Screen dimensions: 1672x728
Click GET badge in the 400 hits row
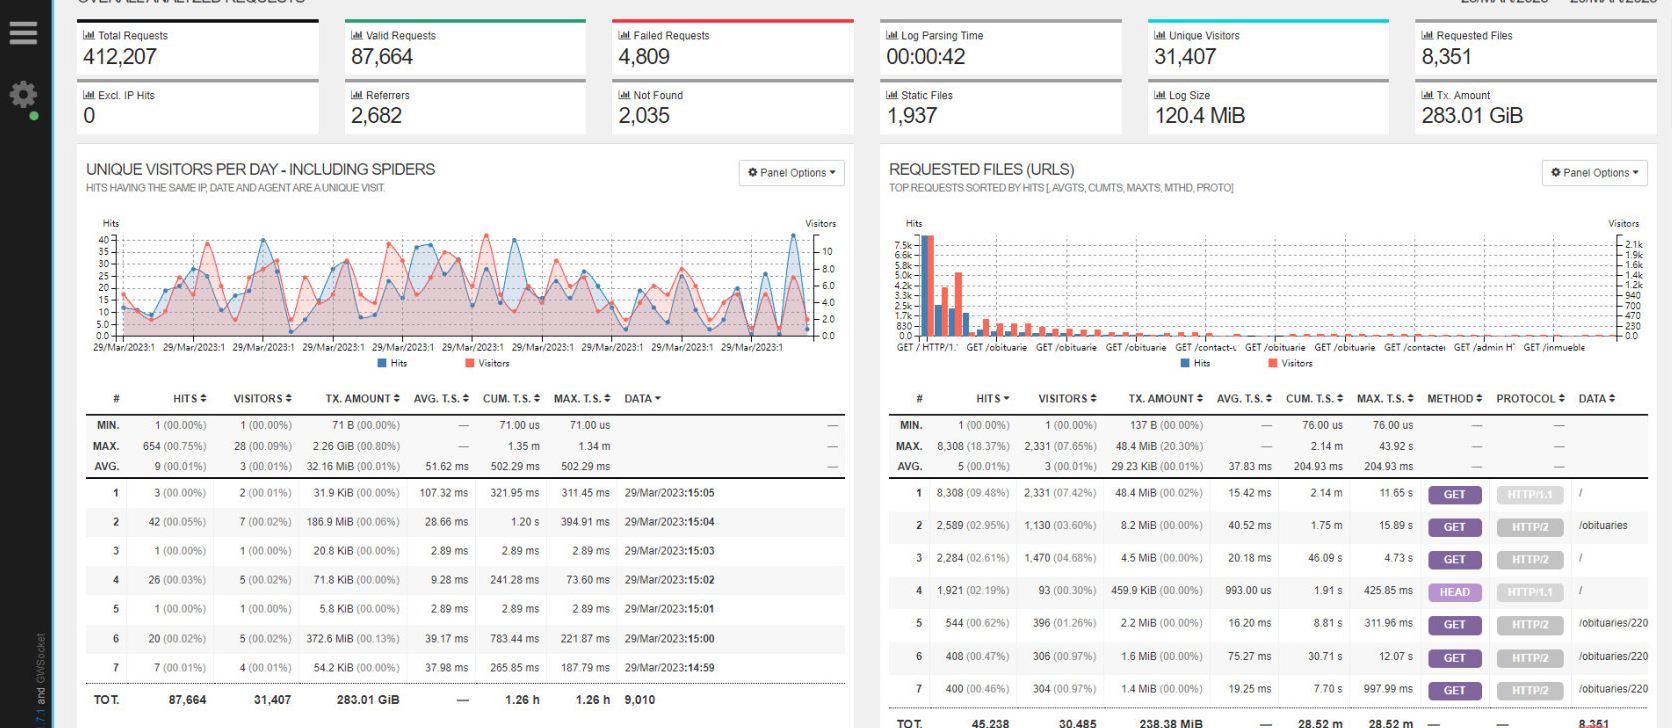point(1454,690)
